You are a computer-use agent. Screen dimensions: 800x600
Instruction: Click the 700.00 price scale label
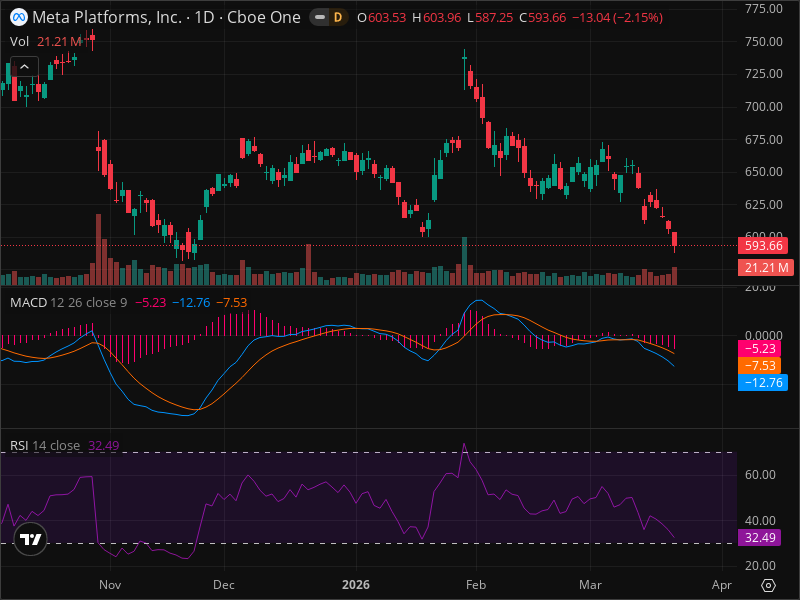[x=763, y=107]
